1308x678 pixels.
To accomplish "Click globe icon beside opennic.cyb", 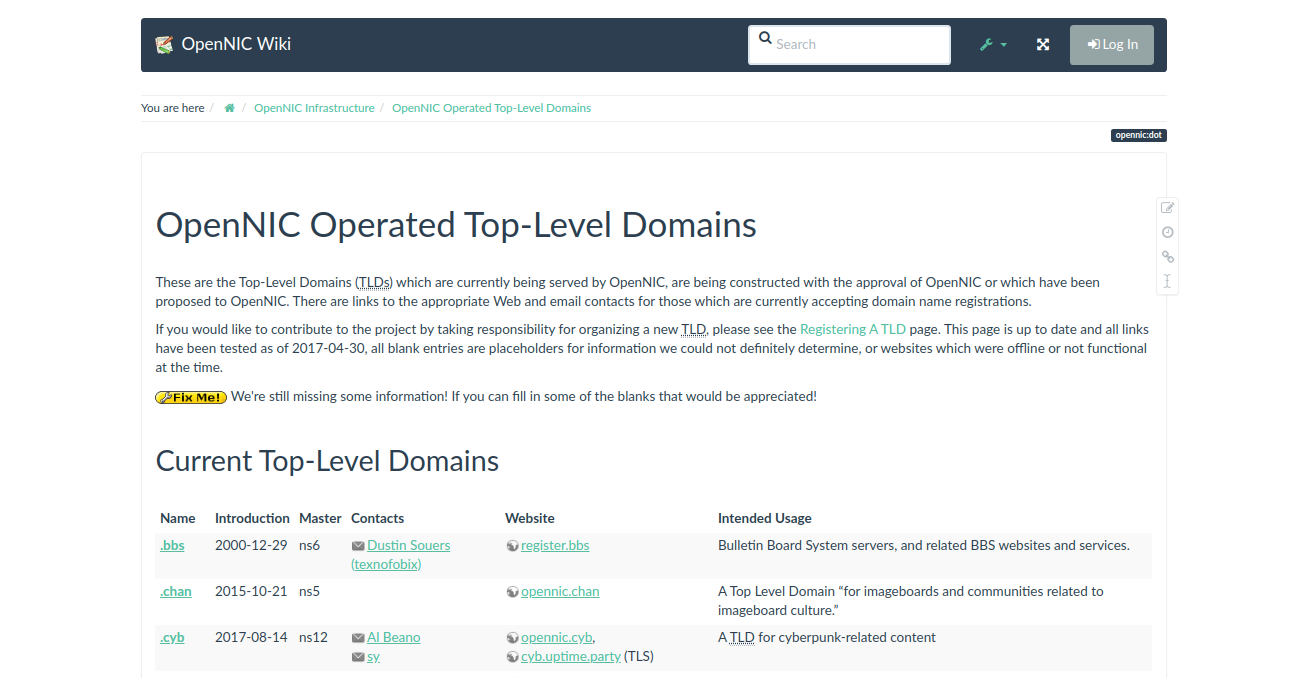I will tap(512, 638).
